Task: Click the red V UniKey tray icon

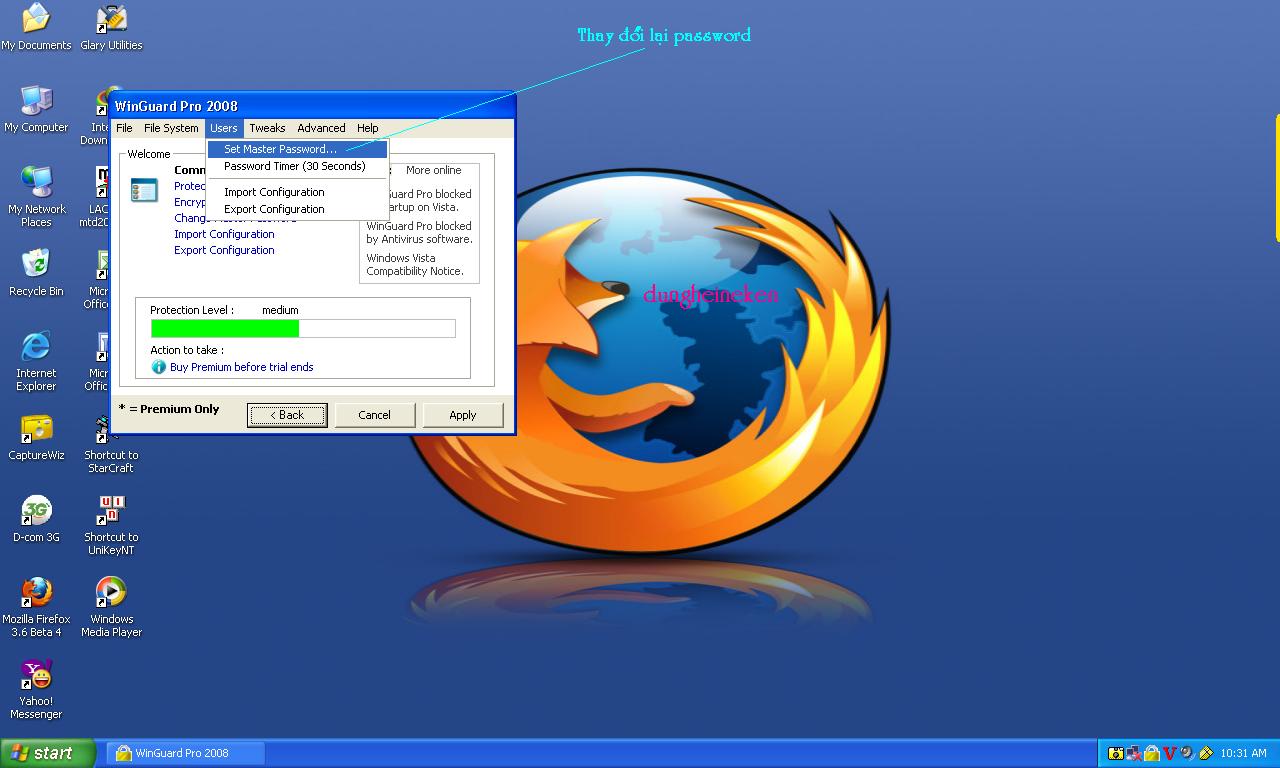Action: click(1169, 753)
